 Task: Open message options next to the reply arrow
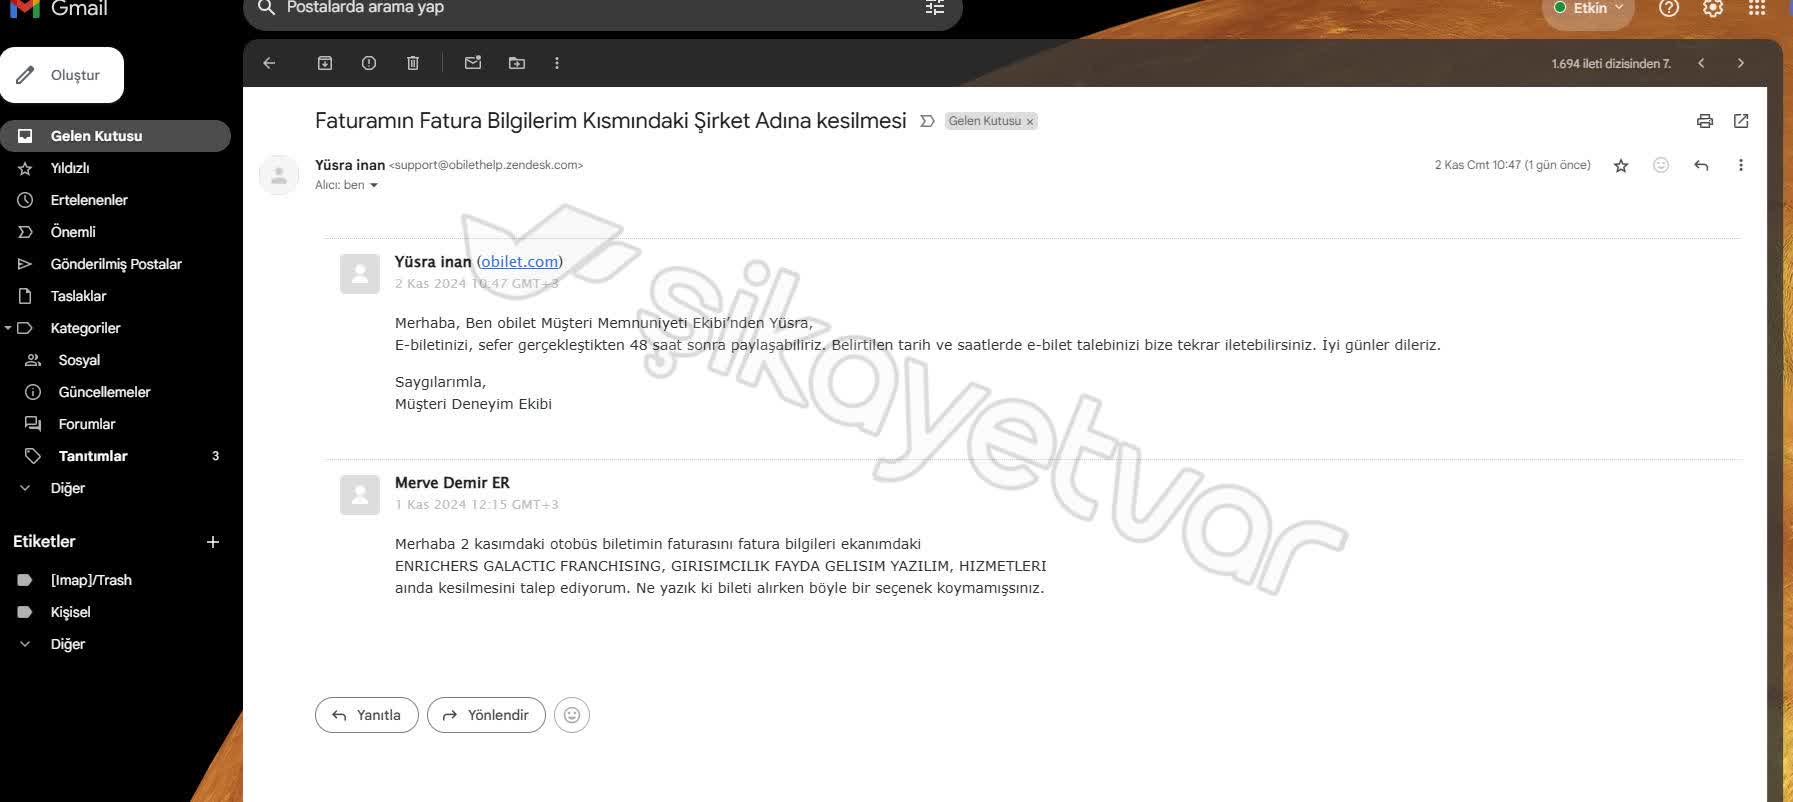coord(1741,165)
